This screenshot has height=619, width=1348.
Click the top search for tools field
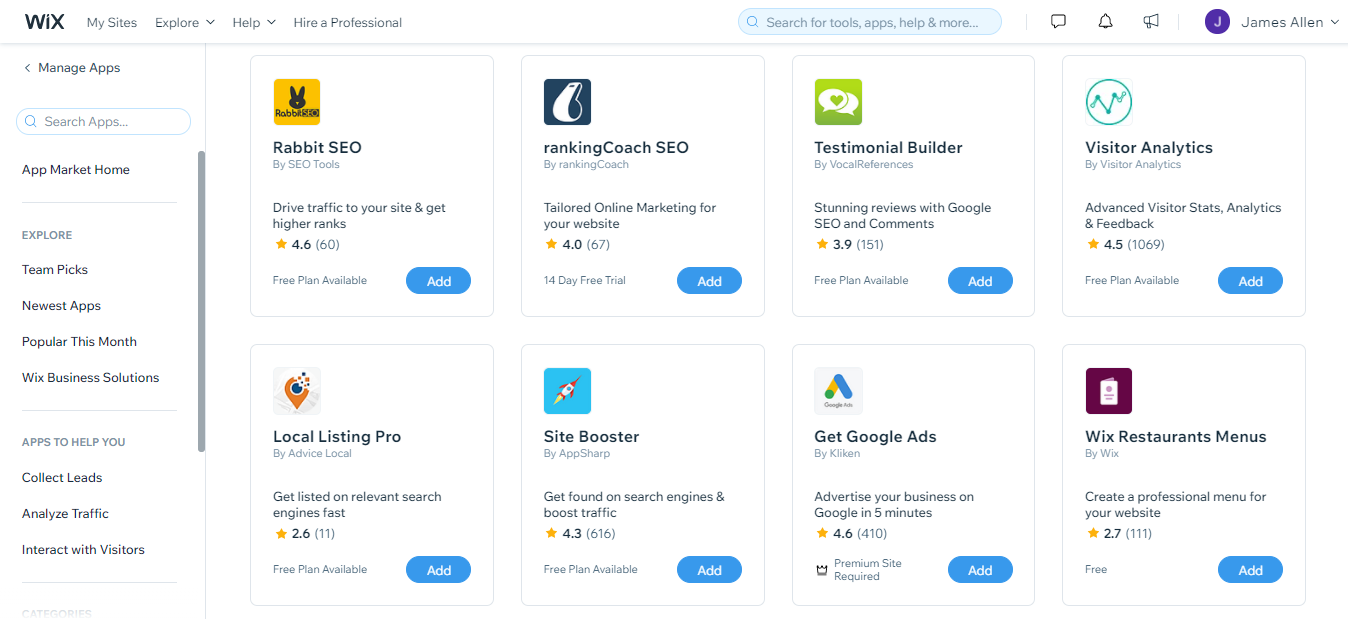tap(870, 22)
